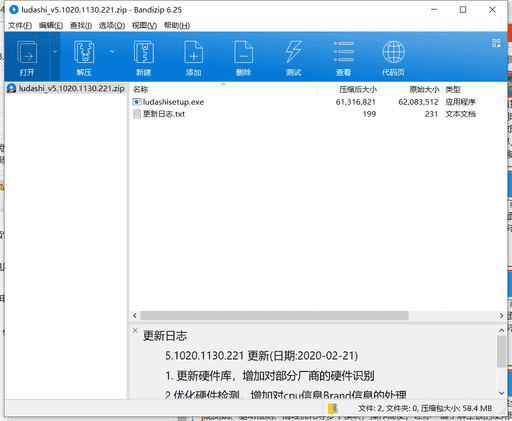Sort by the 类型 column header
The image size is (512, 421).
click(473, 89)
